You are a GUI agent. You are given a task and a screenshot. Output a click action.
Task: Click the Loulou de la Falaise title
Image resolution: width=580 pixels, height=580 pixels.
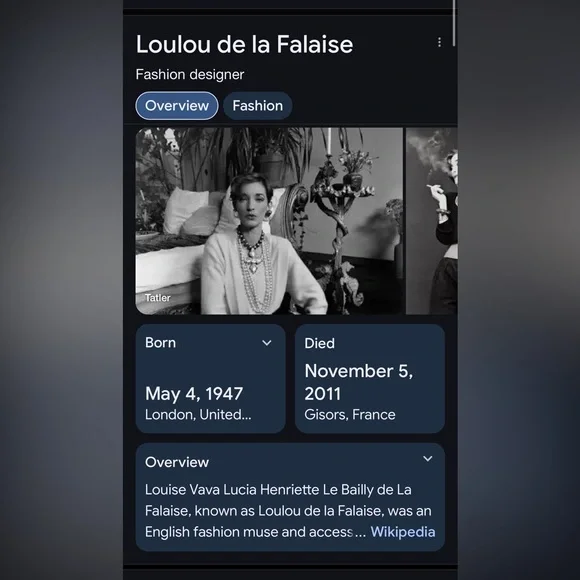[x=244, y=44]
